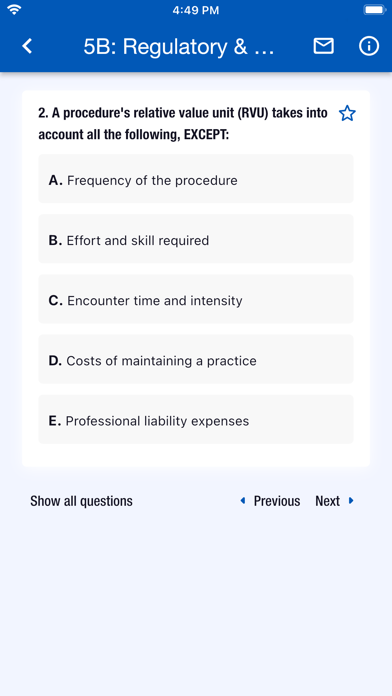Image resolution: width=392 pixels, height=696 pixels.
Task: Pick answer E Professional liability expenses
Action: tap(196, 419)
